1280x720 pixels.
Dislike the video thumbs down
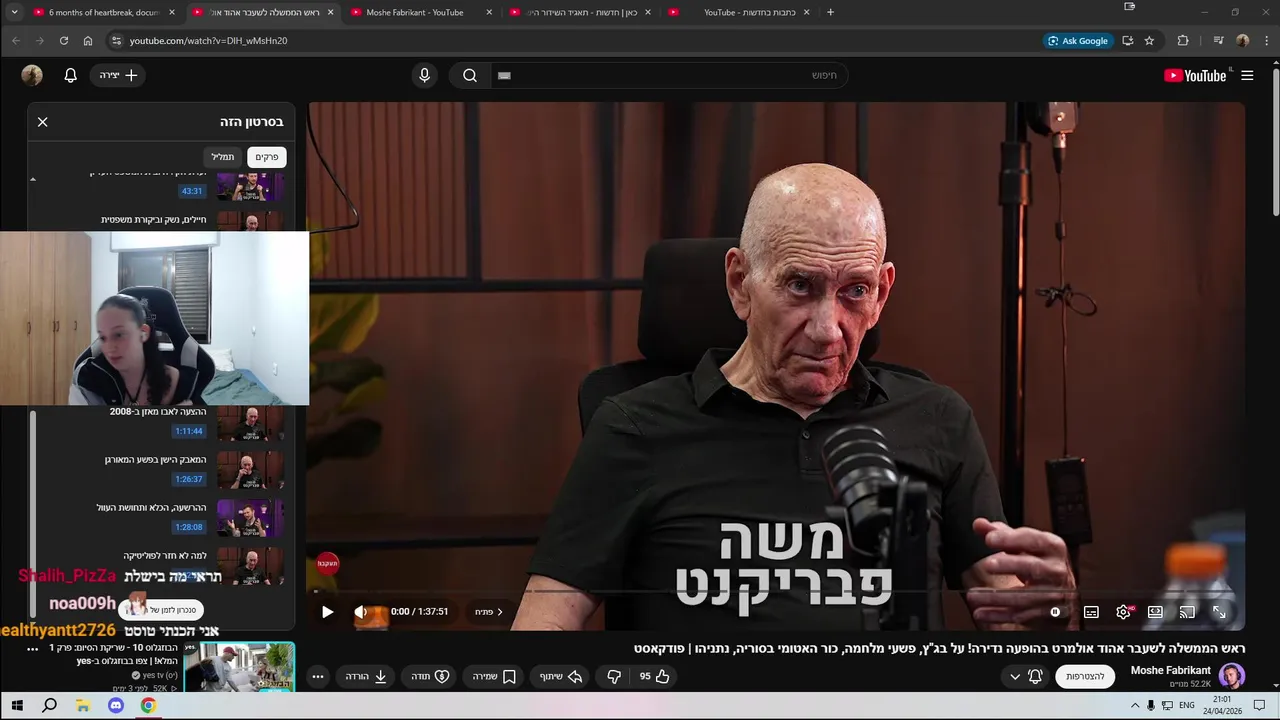614,676
